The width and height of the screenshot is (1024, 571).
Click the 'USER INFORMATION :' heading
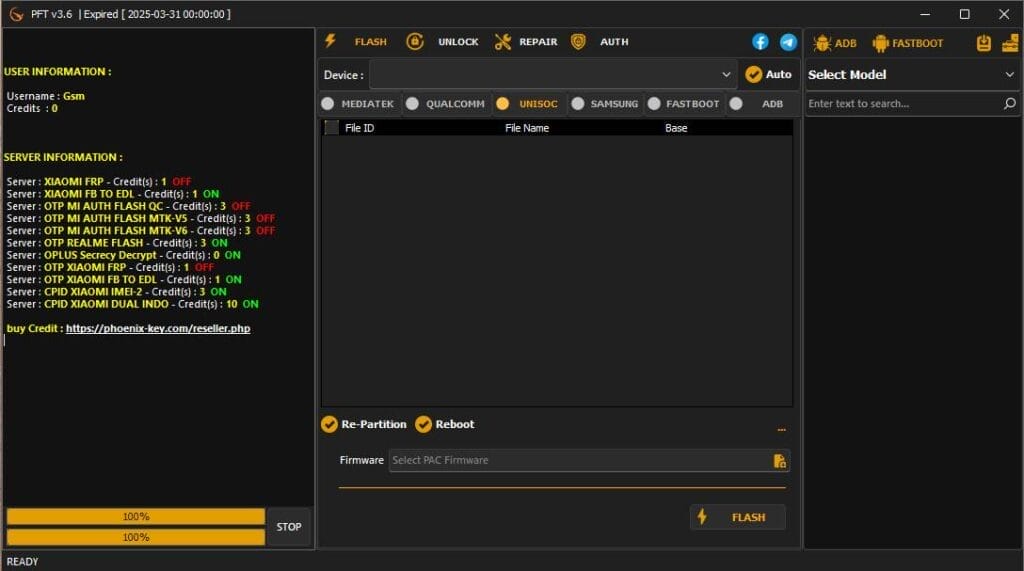[x=57, y=72]
